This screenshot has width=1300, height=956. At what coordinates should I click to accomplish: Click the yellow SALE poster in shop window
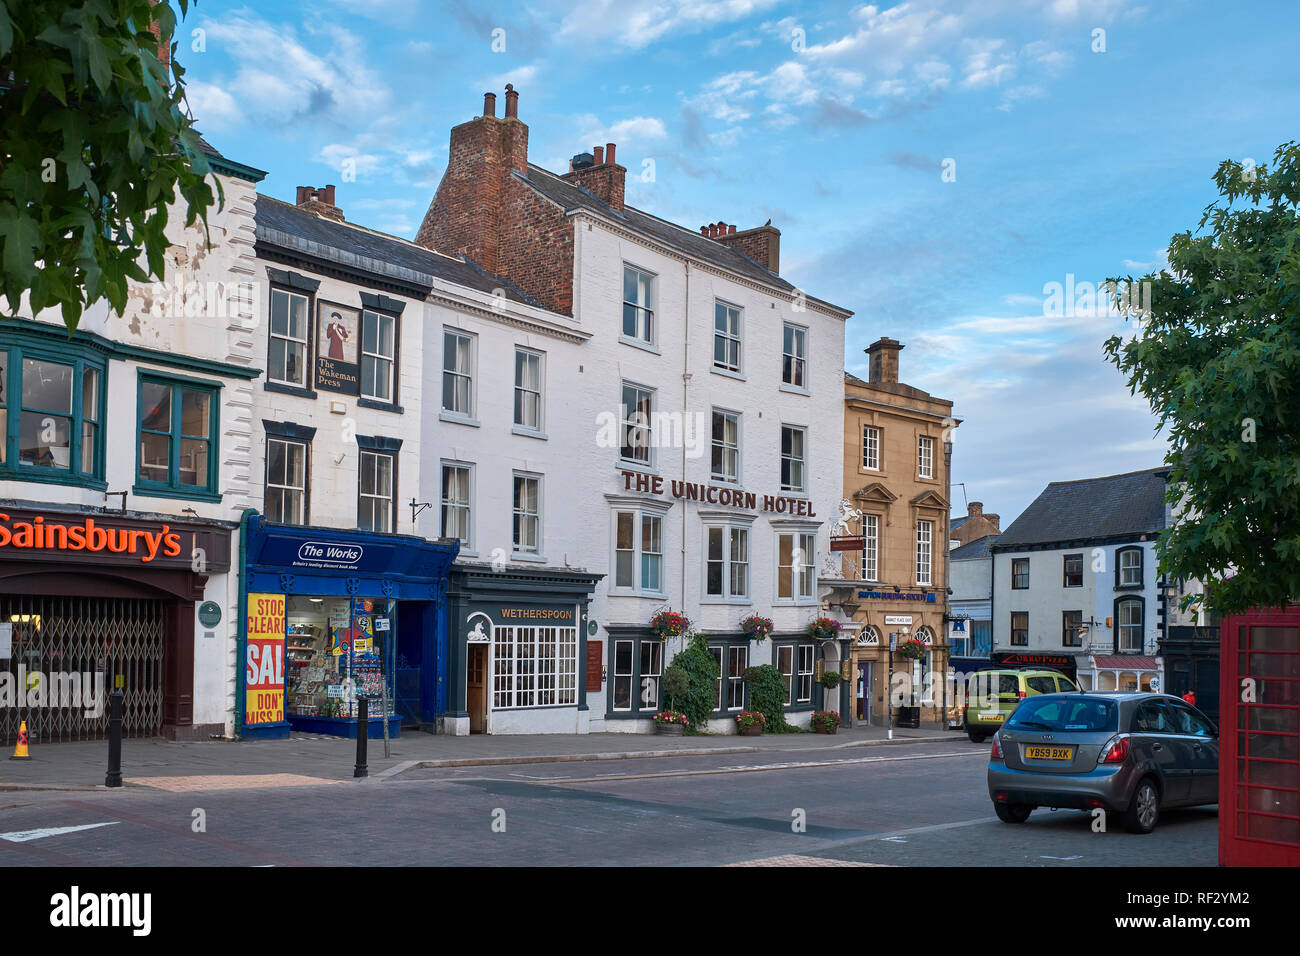click(265, 659)
